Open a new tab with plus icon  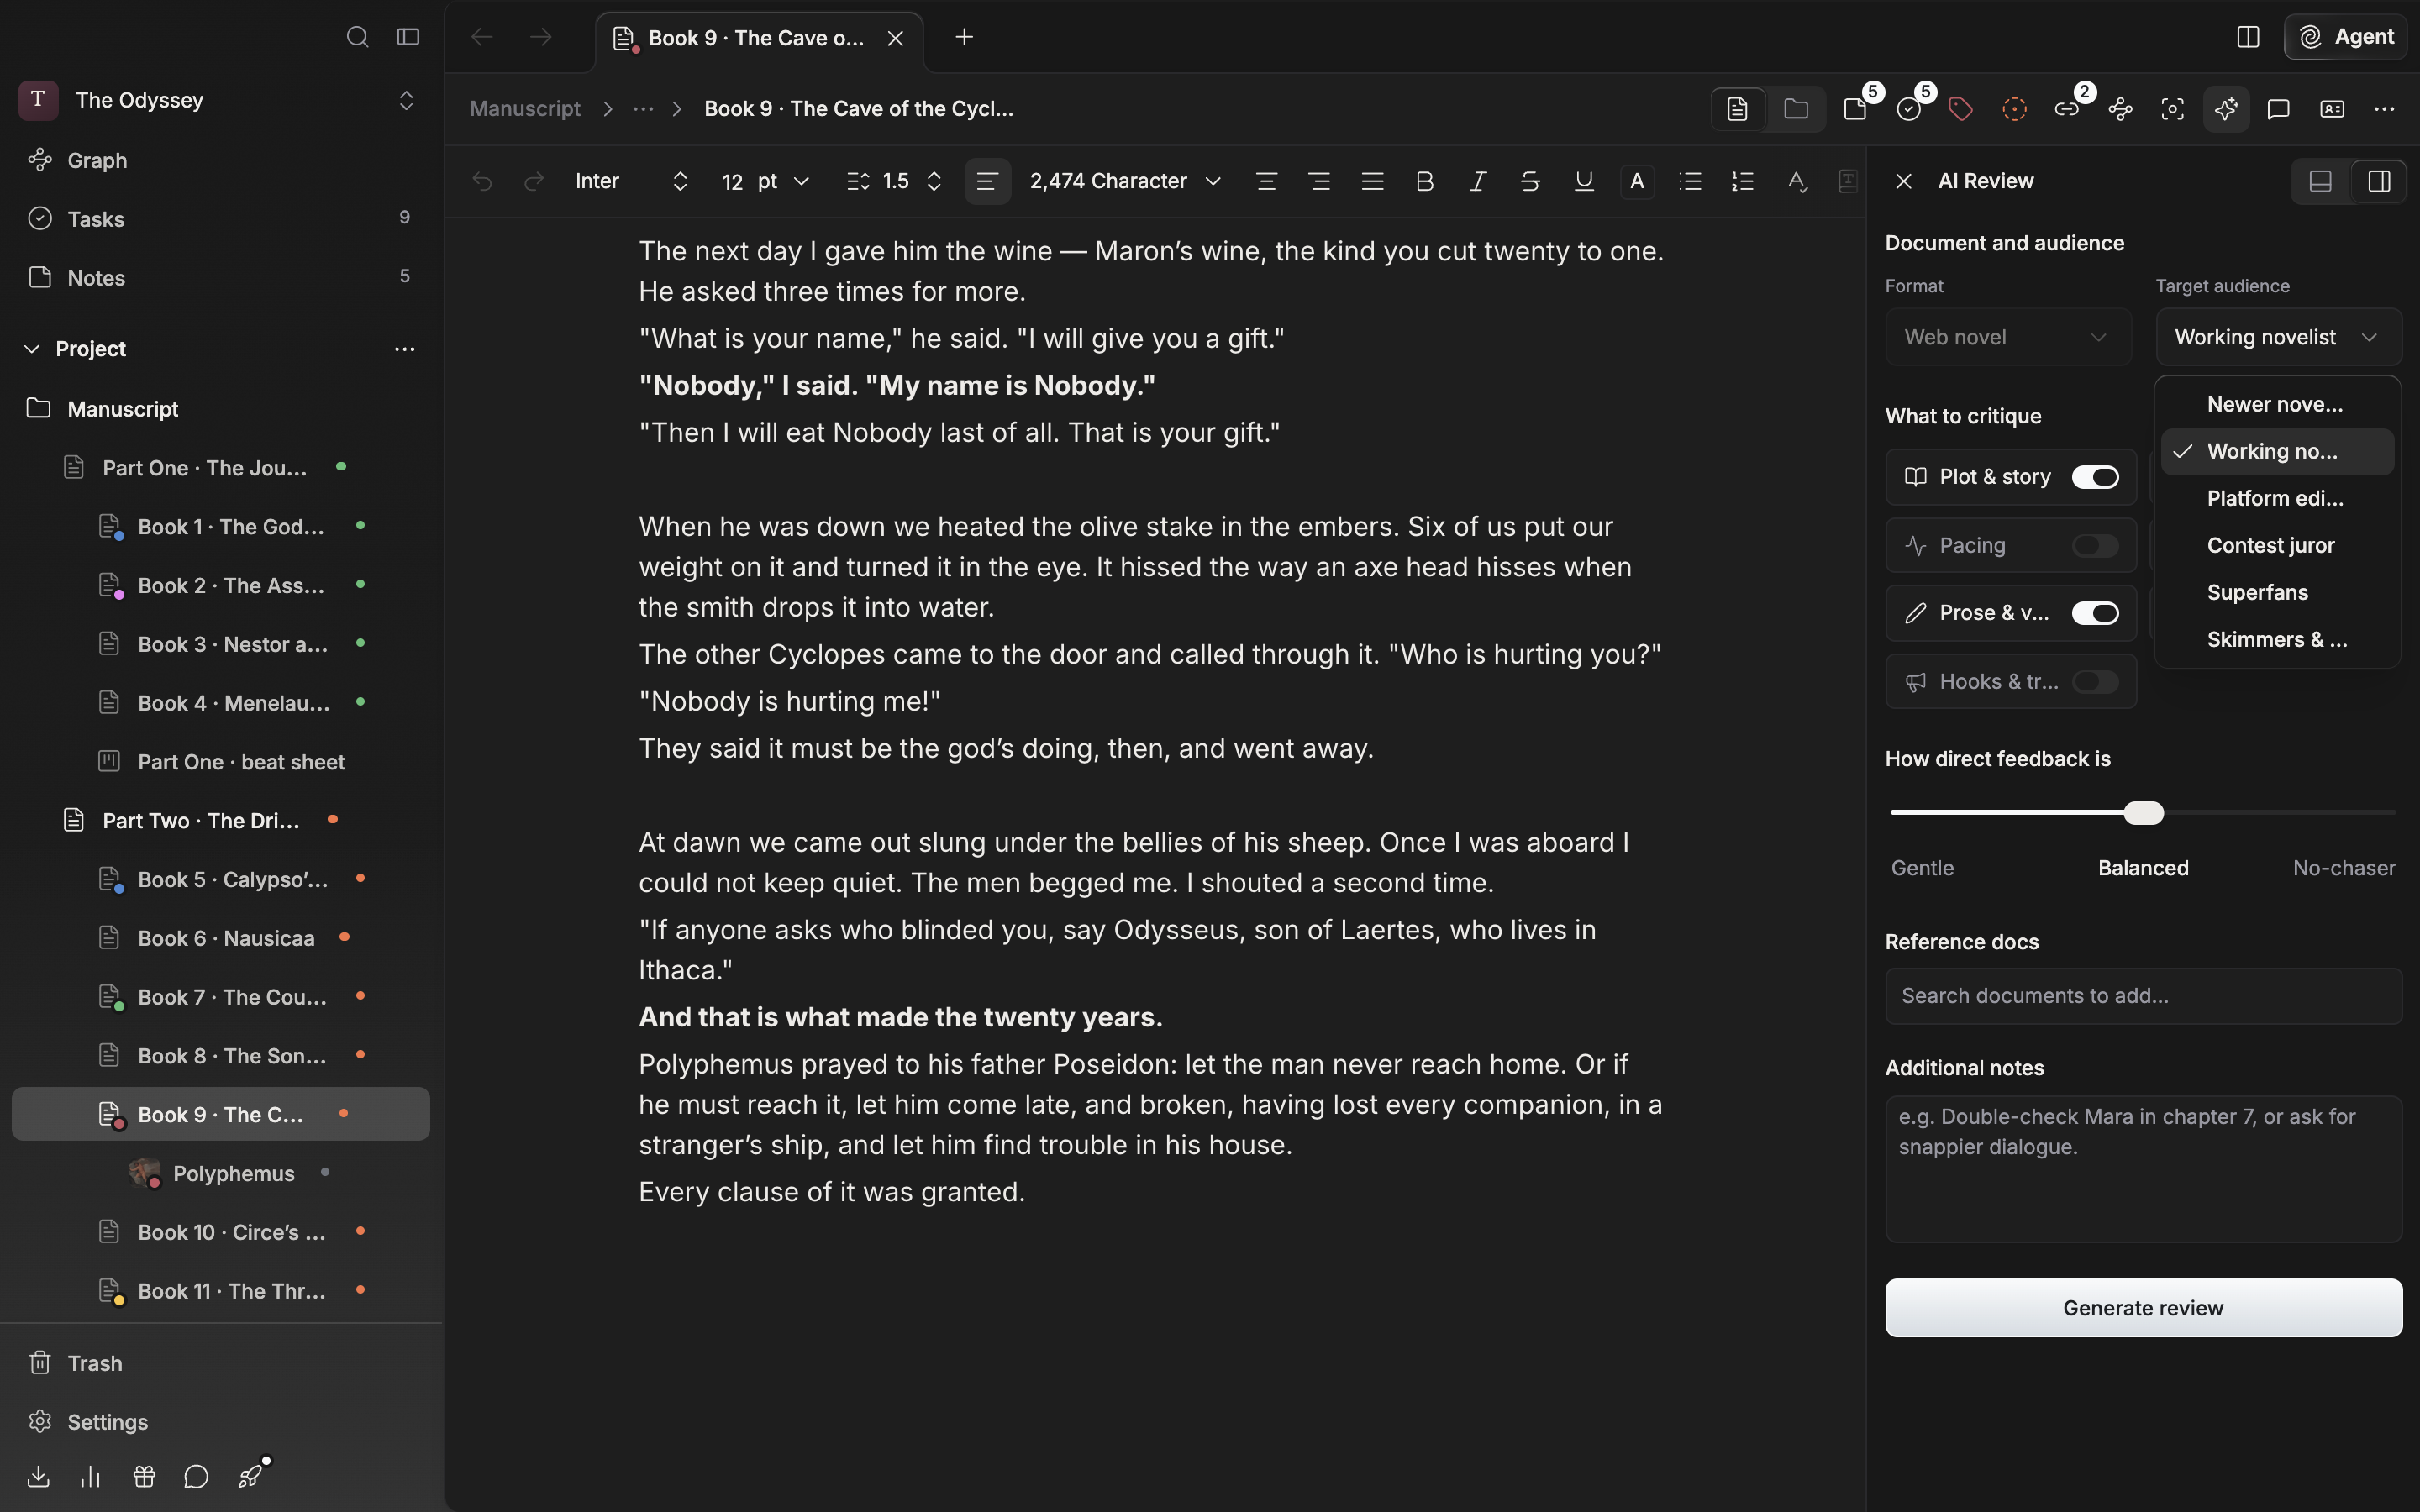click(964, 37)
